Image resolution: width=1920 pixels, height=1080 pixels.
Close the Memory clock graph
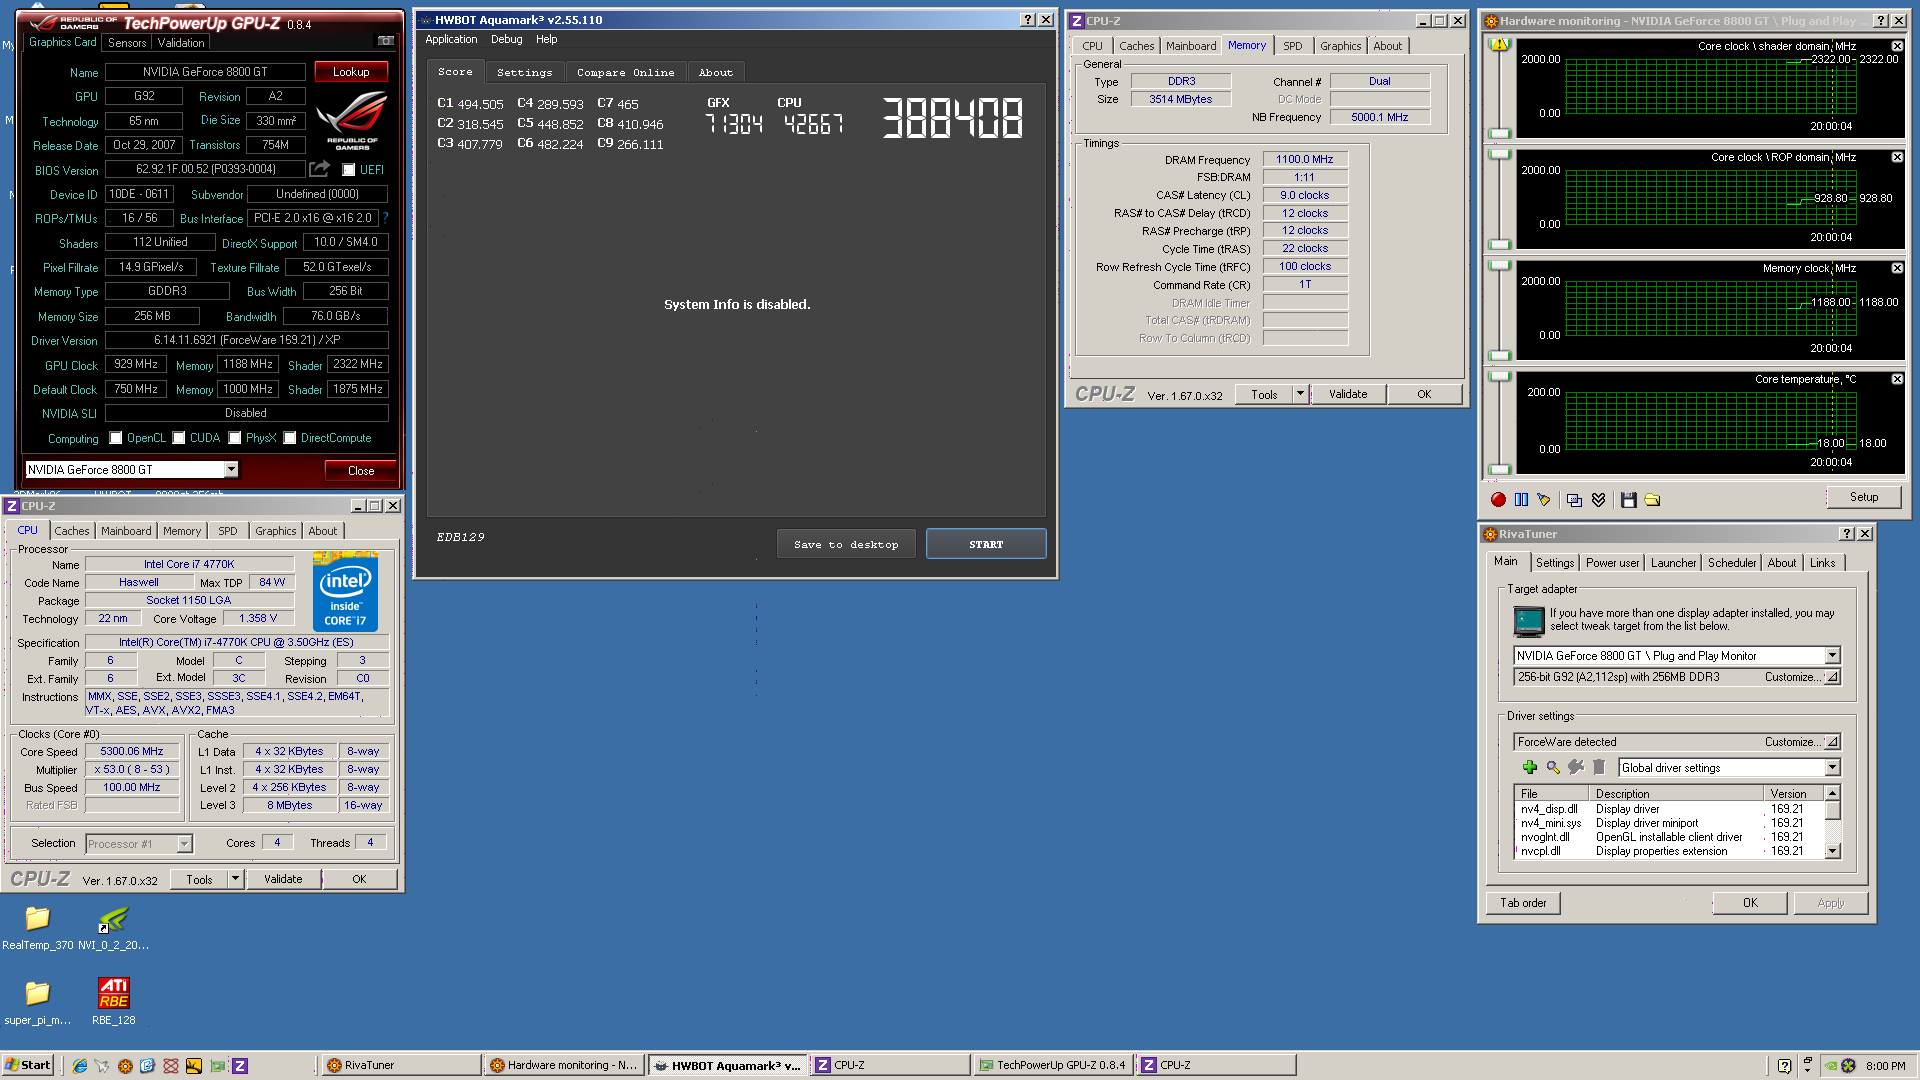[1897, 268]
